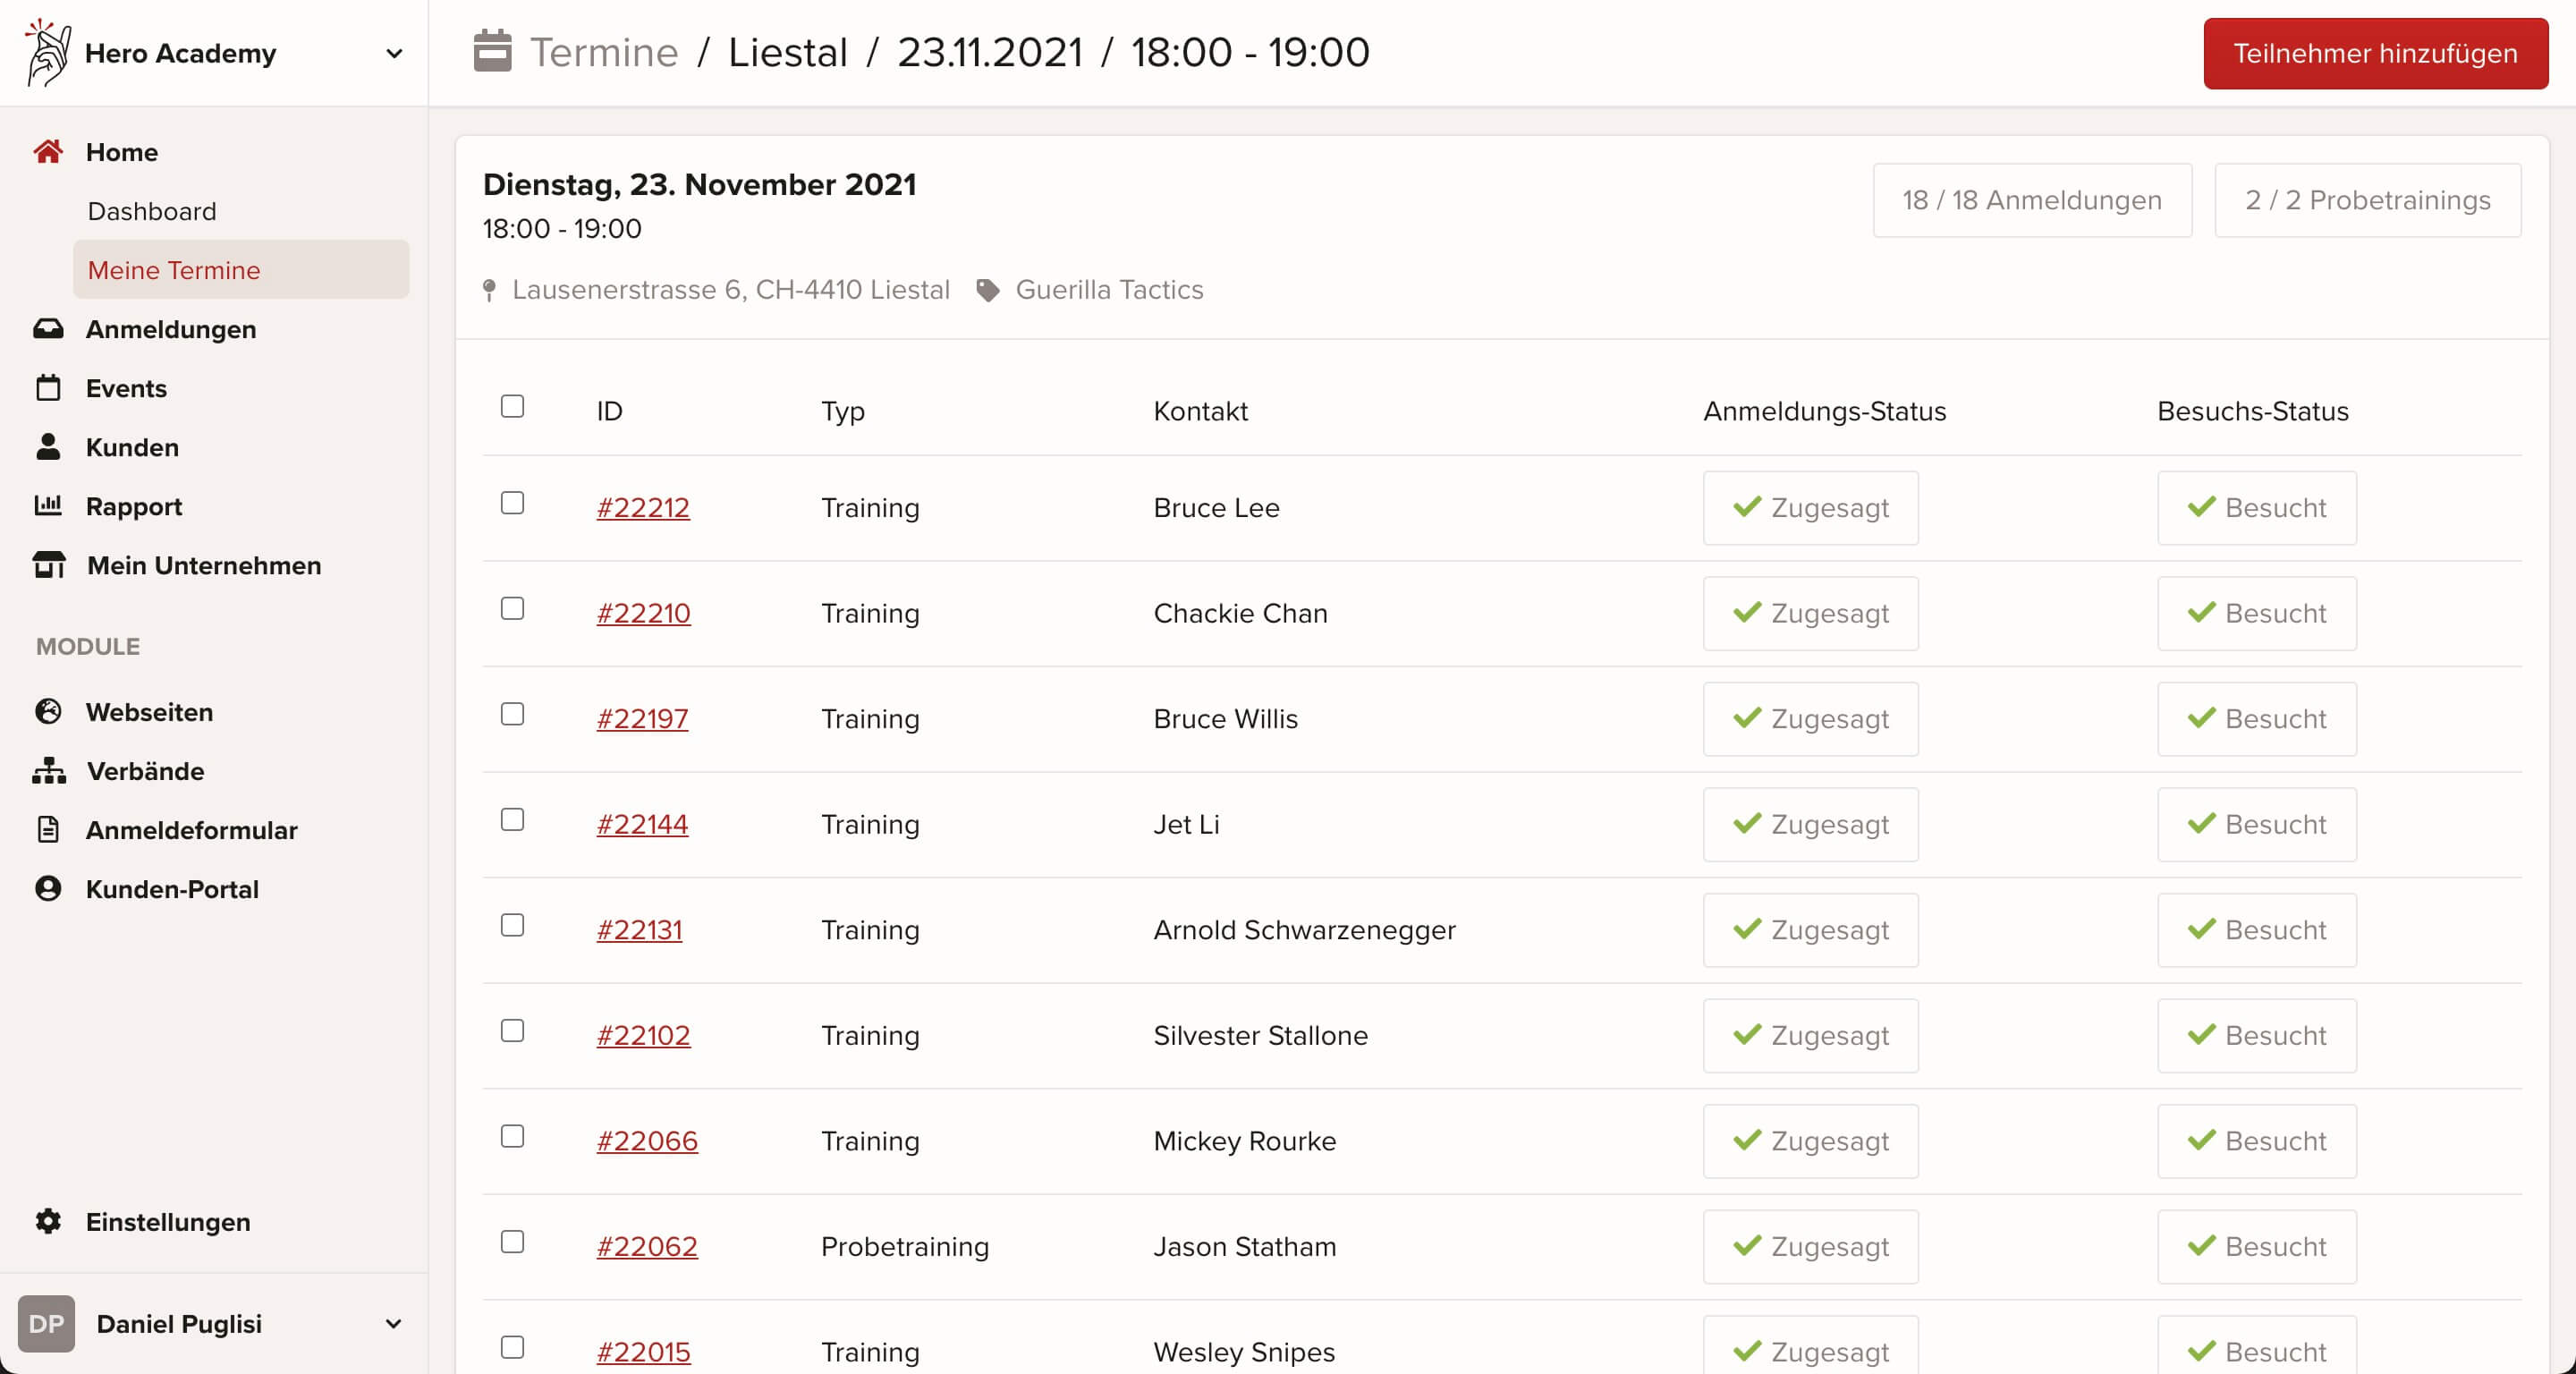This screenshot has width=2576, height=1374.
Task: Click the Kunden person icon
Action: pyautogui.click(x=48, y=447)
